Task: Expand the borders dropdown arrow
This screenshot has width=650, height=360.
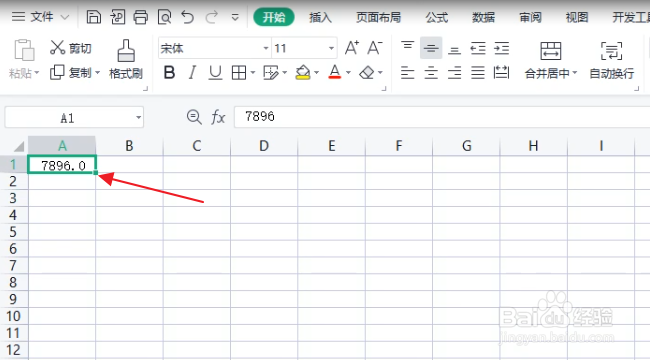Action: [x=253, y=73]
